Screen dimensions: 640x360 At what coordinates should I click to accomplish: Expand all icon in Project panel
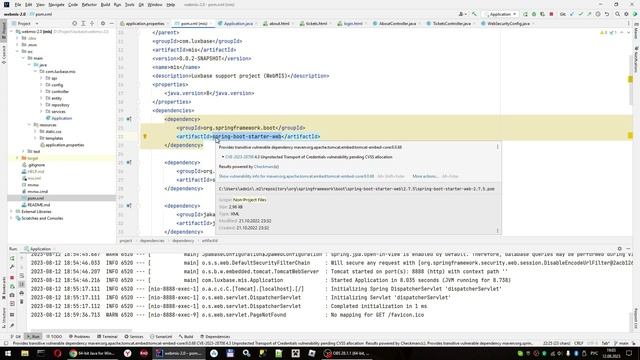click(x=83, y=24)
